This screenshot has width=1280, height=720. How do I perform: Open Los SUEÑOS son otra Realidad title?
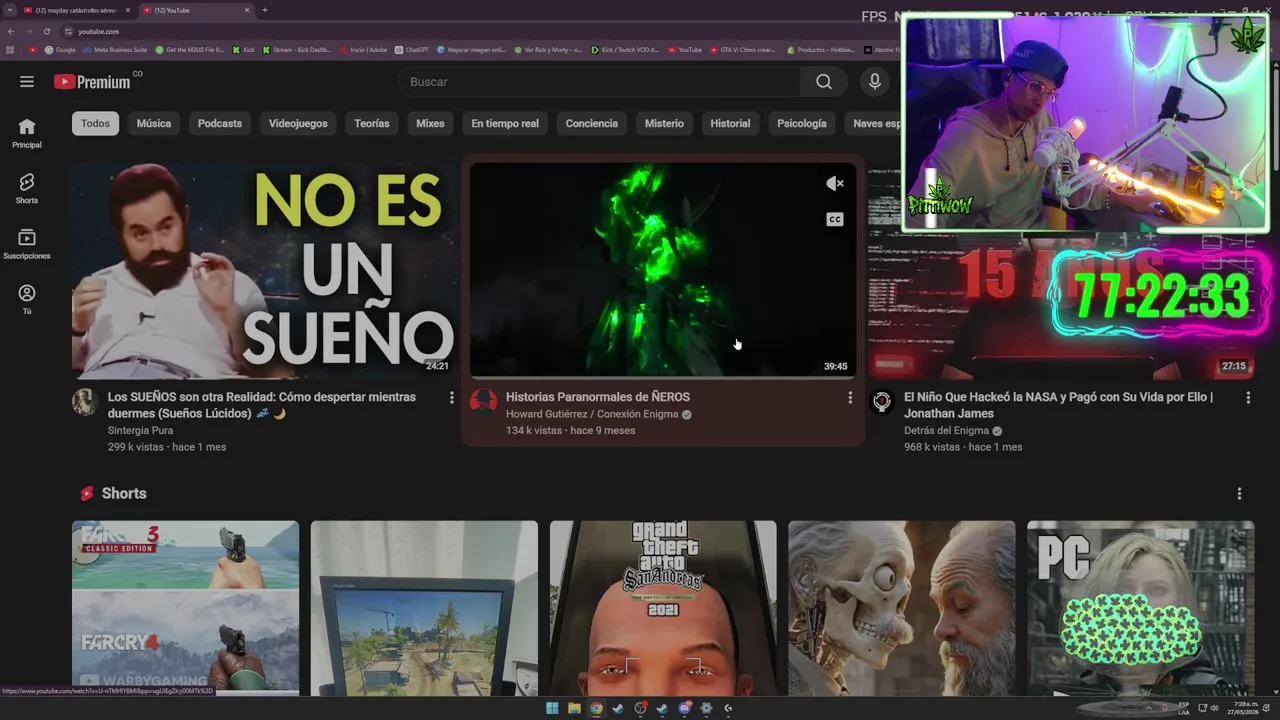pyautogui.click(x=262, y=405)
